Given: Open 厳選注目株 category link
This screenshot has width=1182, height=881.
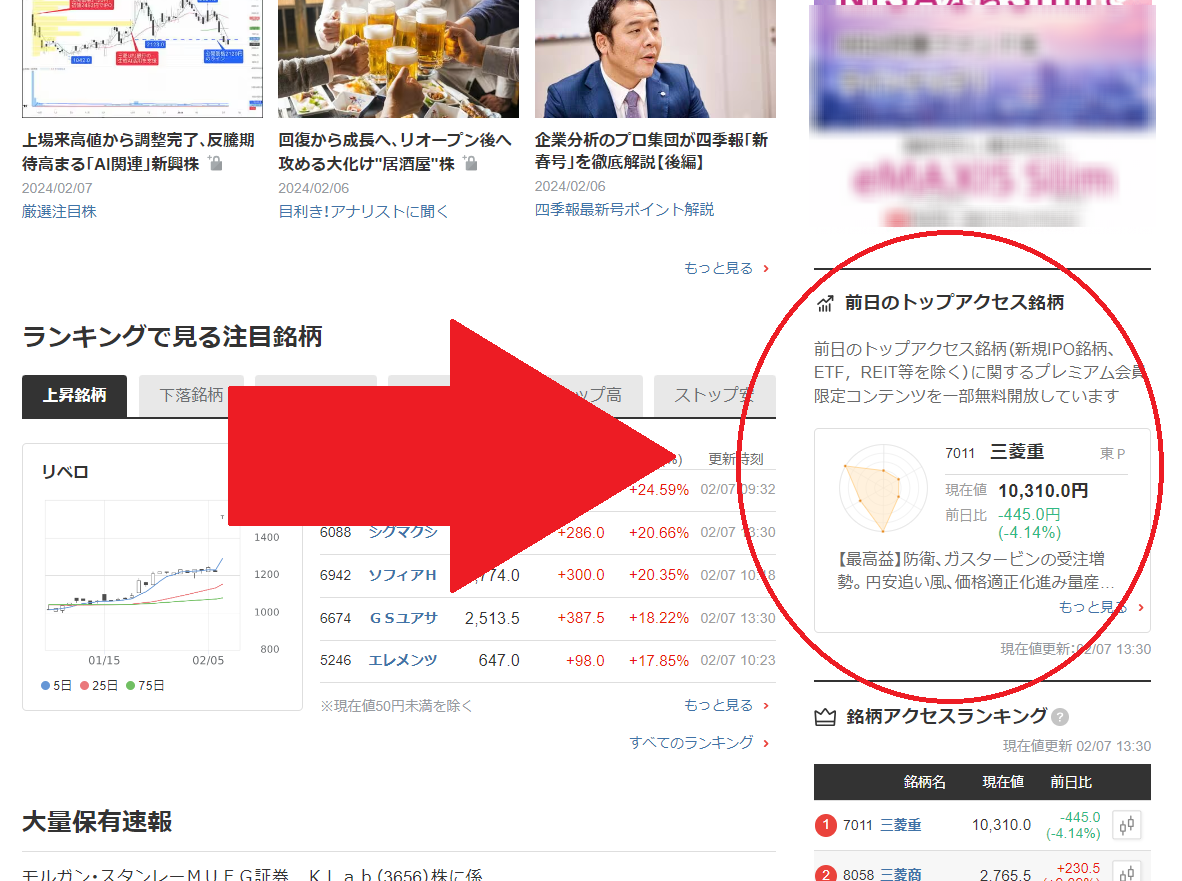Looking at the screenshot, I should click(x=59, y=212).
